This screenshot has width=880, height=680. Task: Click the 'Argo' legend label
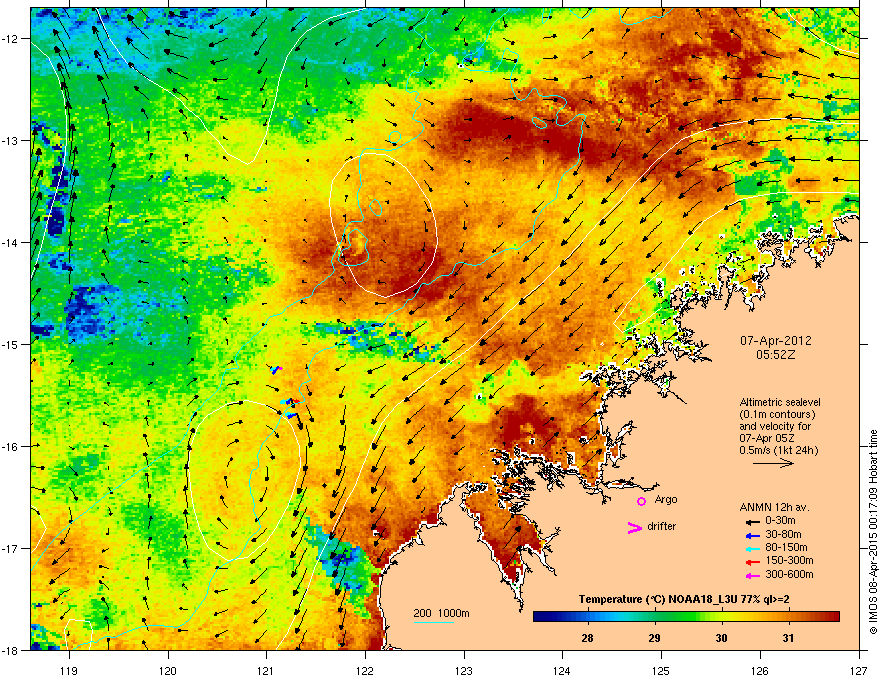coord(666,499)
